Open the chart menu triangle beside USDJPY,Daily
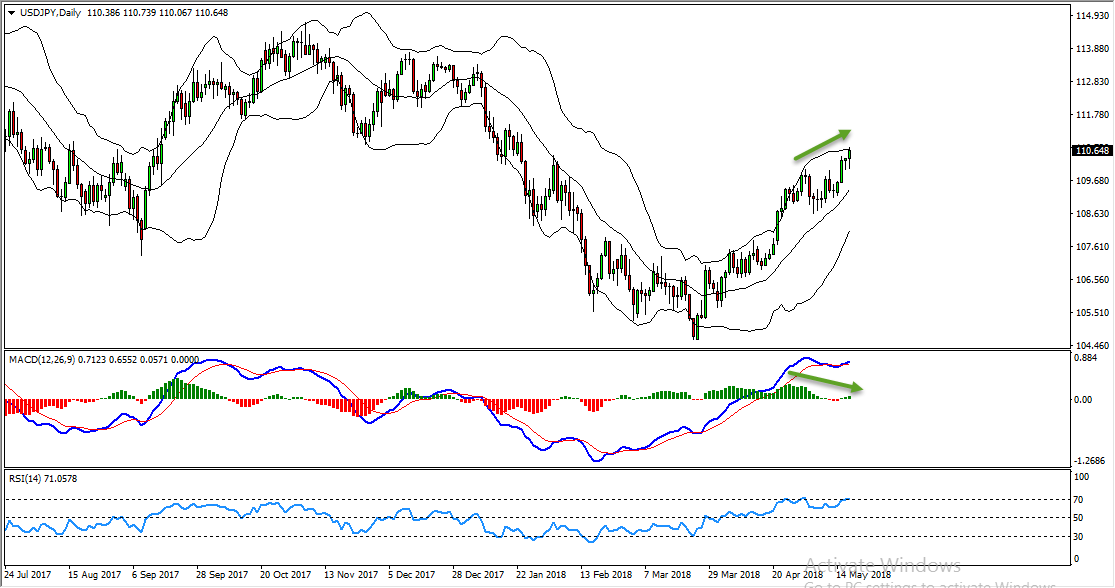The height and width of the screenshot is (588, 1115). [x=11, y=13]
